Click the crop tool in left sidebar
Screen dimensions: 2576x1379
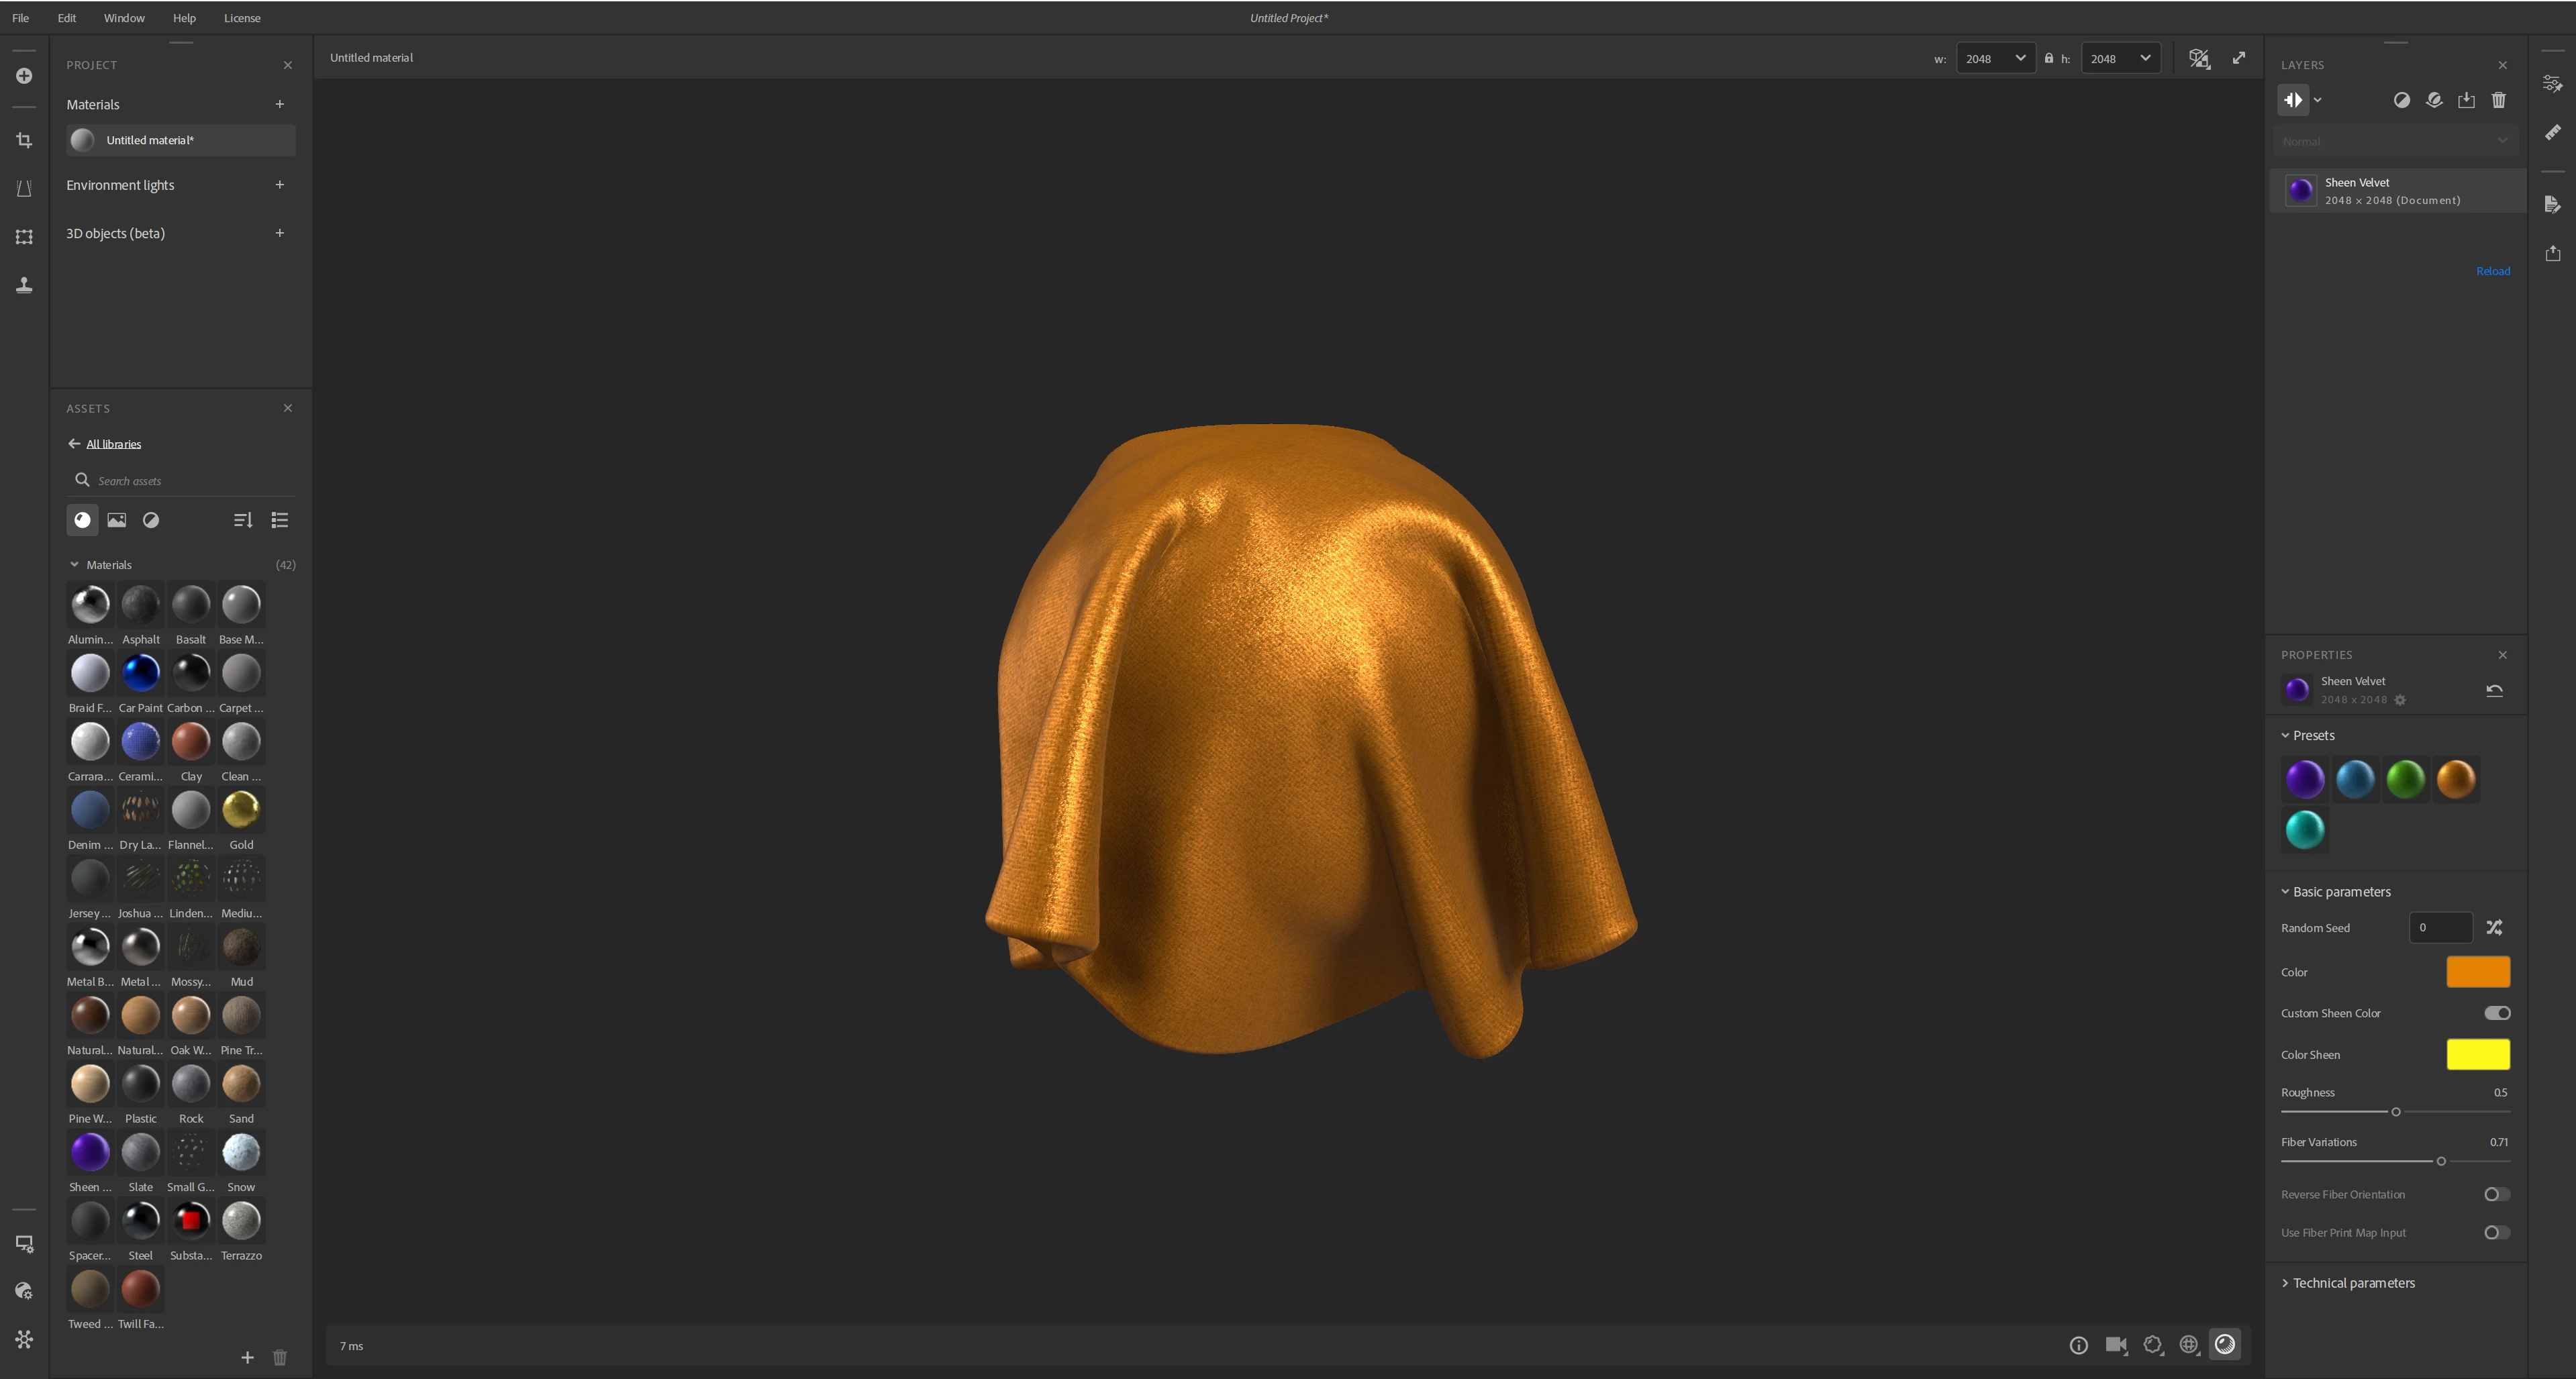point(24,141)
